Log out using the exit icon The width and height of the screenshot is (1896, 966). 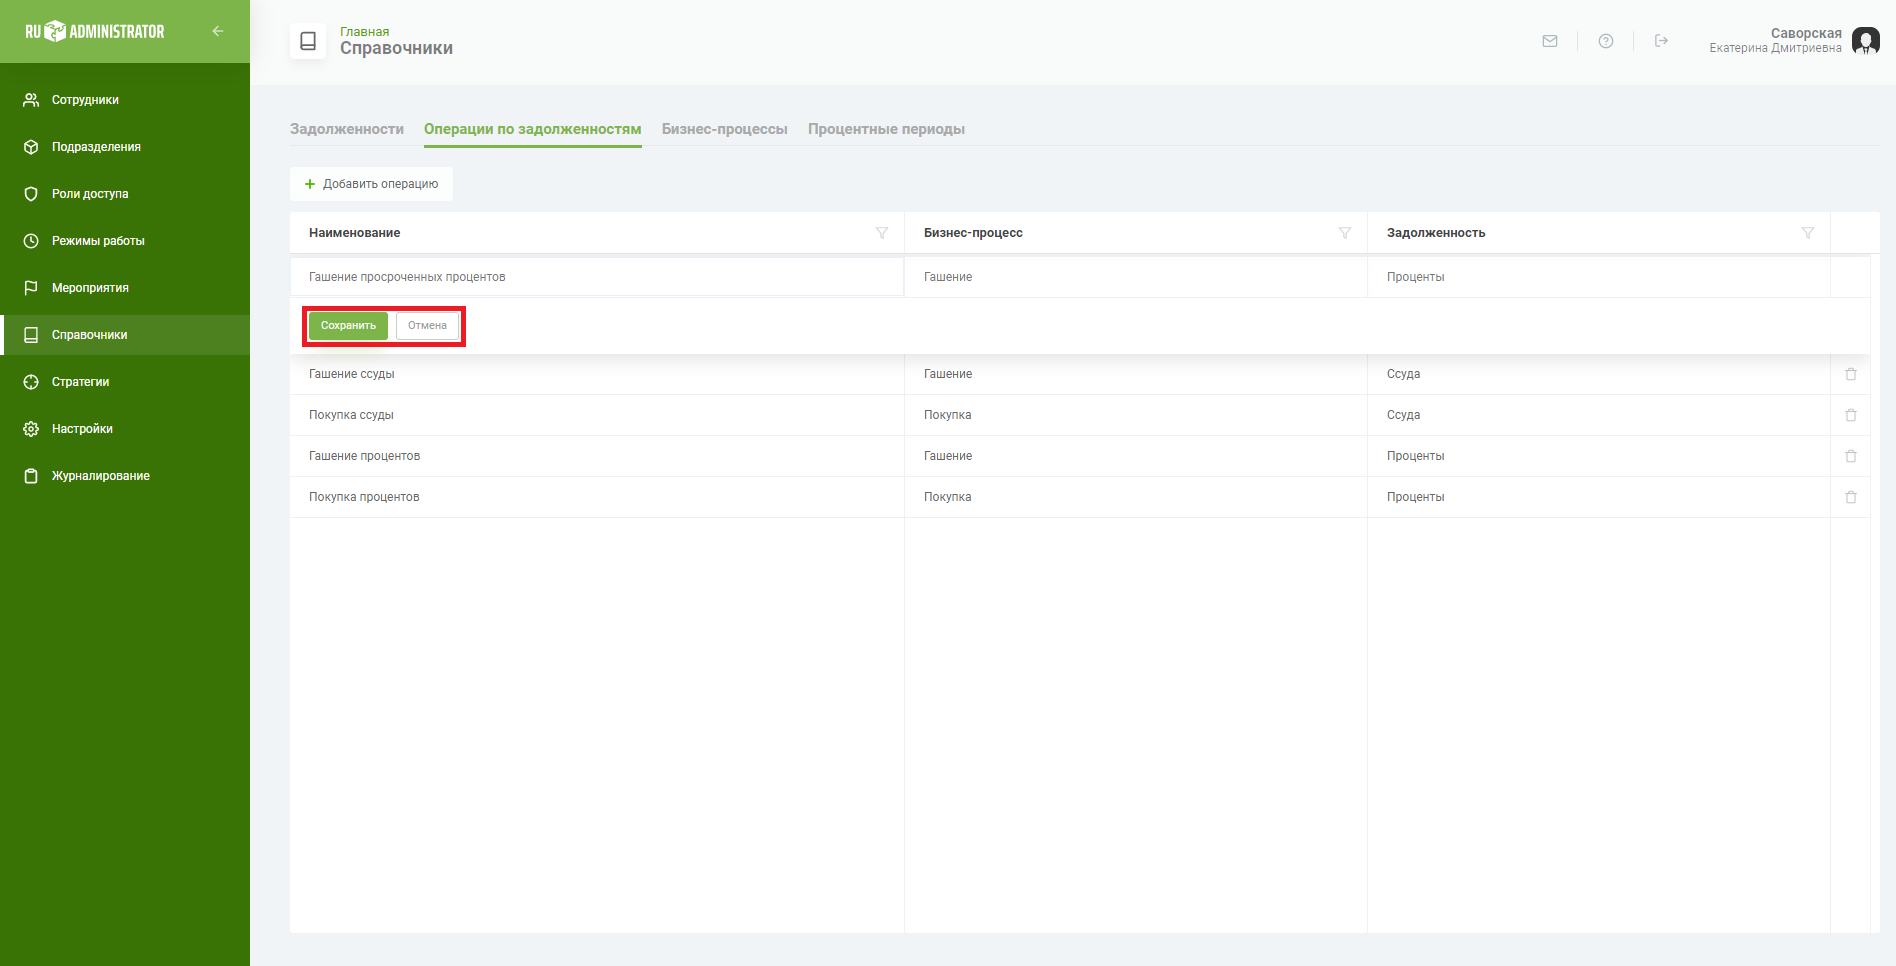1661,41
